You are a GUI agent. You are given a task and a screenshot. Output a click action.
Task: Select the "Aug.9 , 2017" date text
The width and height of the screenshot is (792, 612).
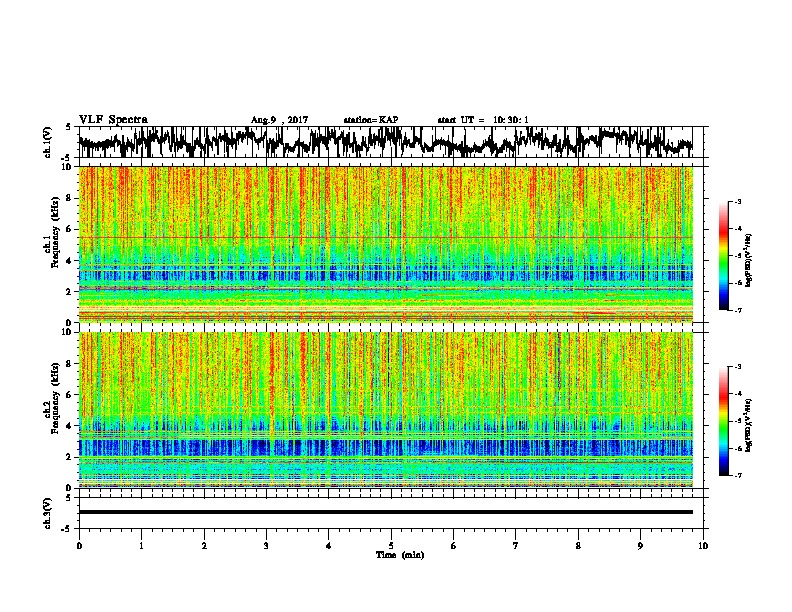[279, 120]
